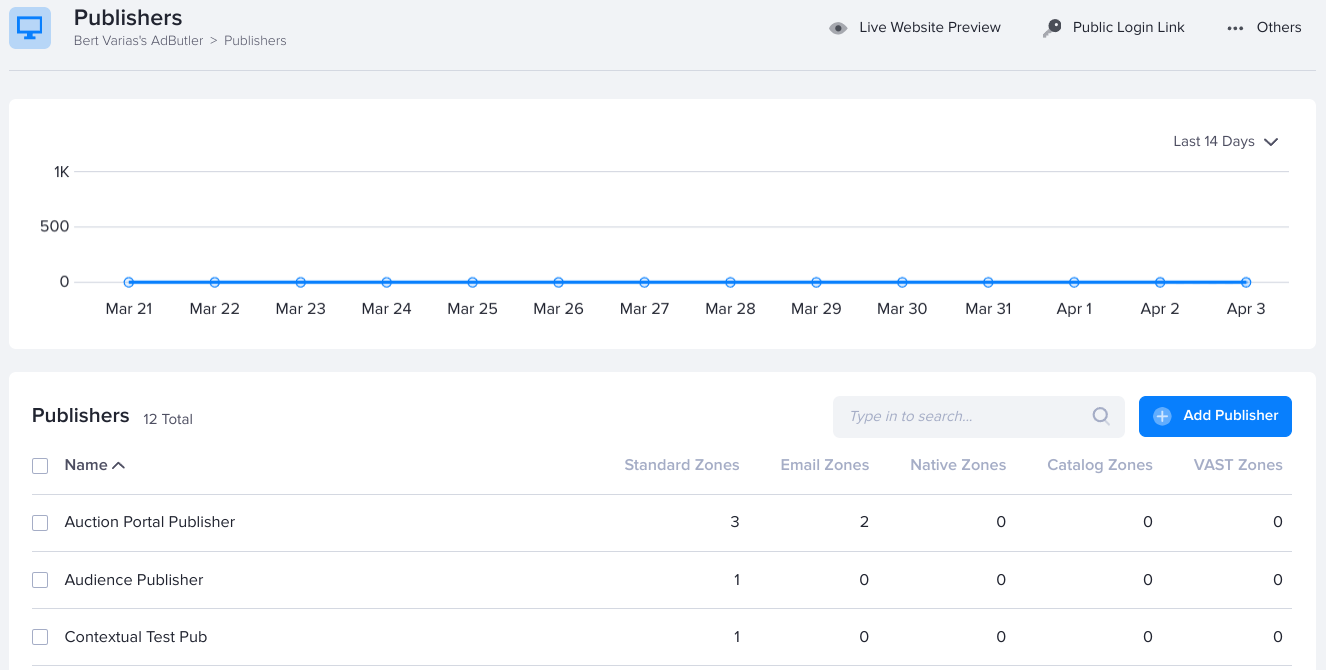Image resolution: width=1326 pixels, height=670 pixels.
Task: Click the '1K' y-axis label
Action: tap(62, 172)
